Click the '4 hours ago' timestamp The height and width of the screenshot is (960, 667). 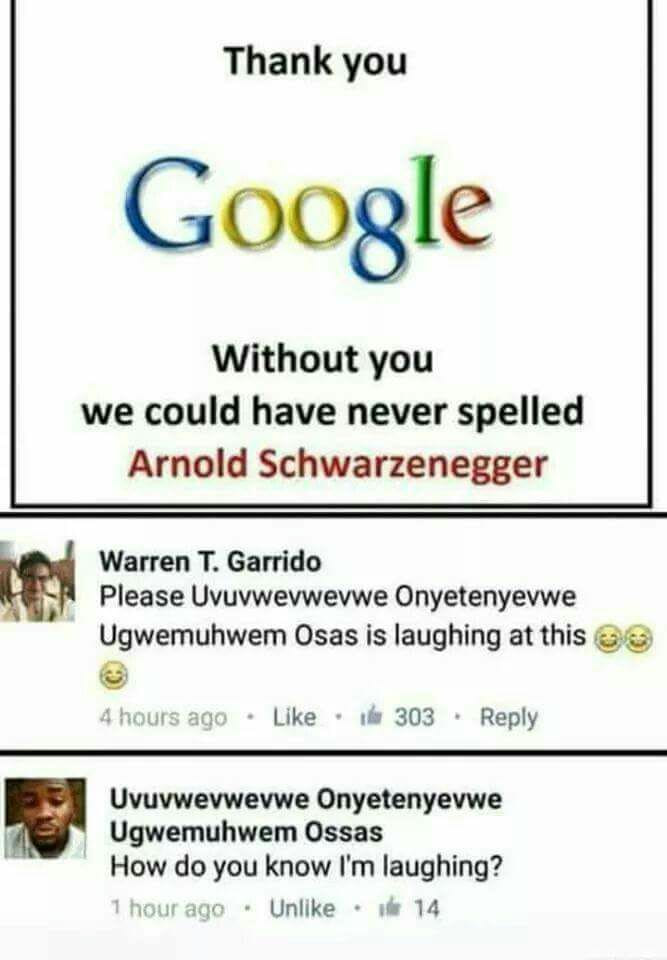click(x=163, y=717)
